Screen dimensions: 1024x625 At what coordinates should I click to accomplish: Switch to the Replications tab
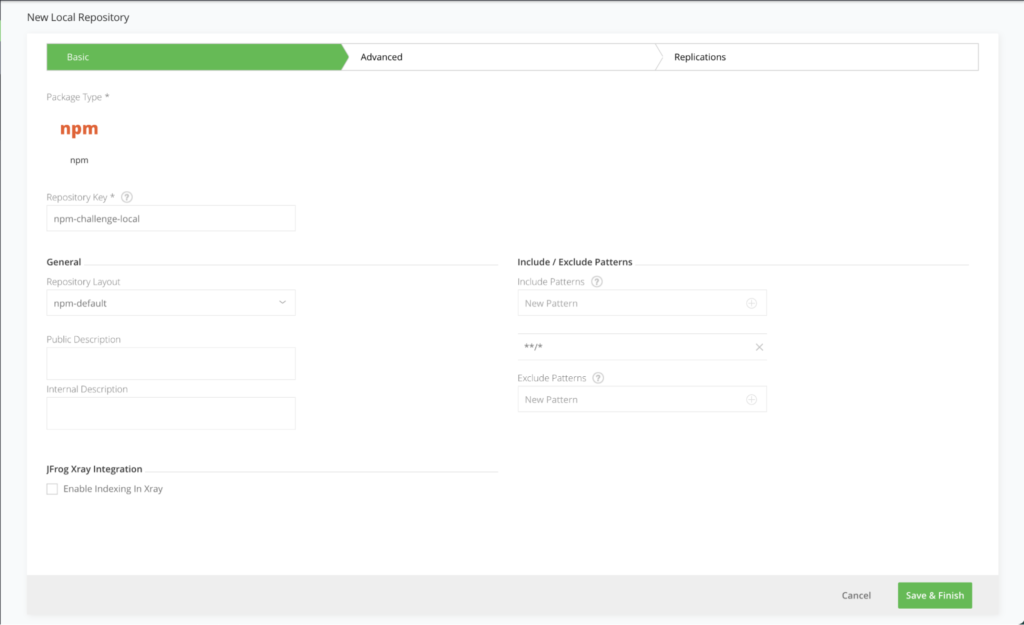pyautogui.click(x=700, y=57)
